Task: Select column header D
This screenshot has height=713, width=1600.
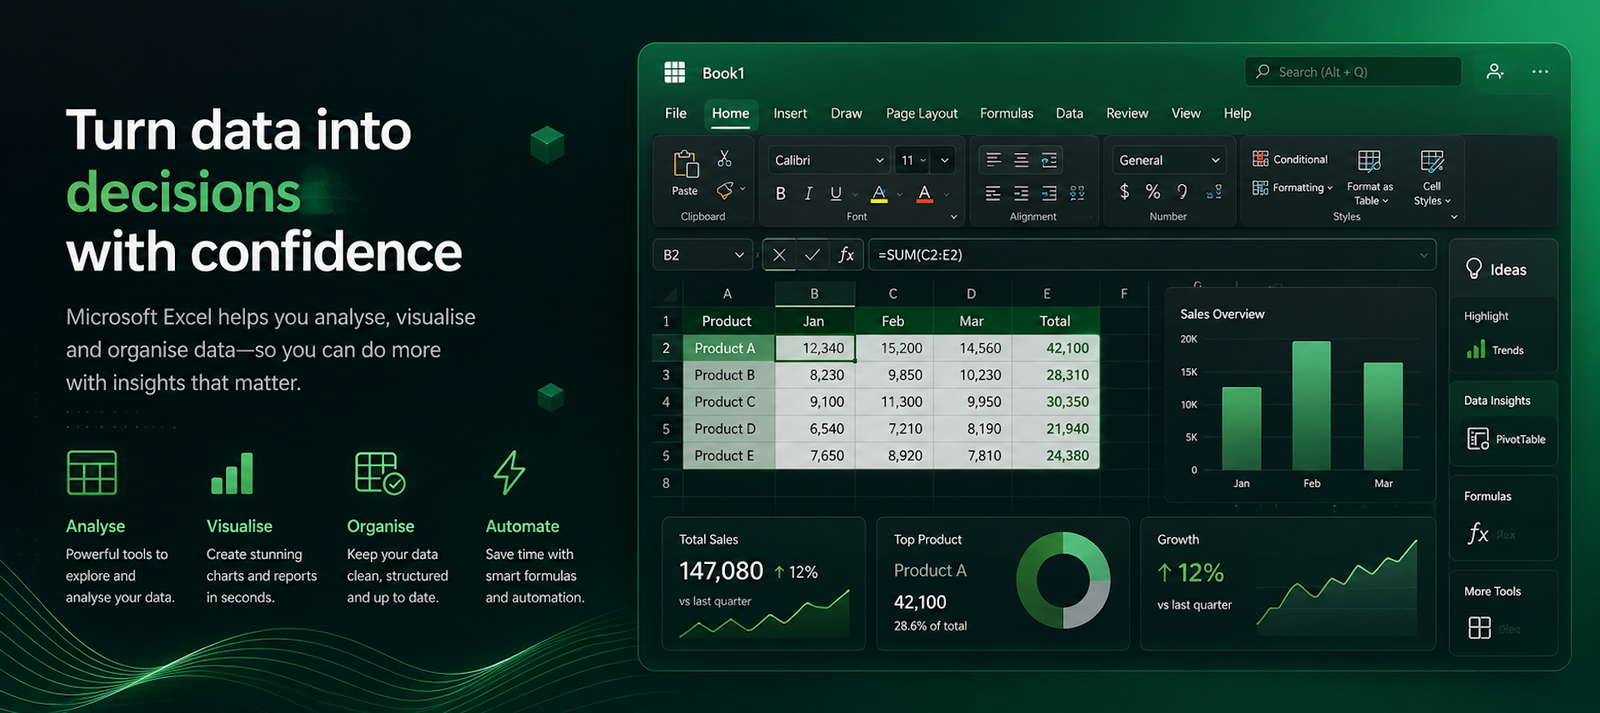Action: (971, 294)
